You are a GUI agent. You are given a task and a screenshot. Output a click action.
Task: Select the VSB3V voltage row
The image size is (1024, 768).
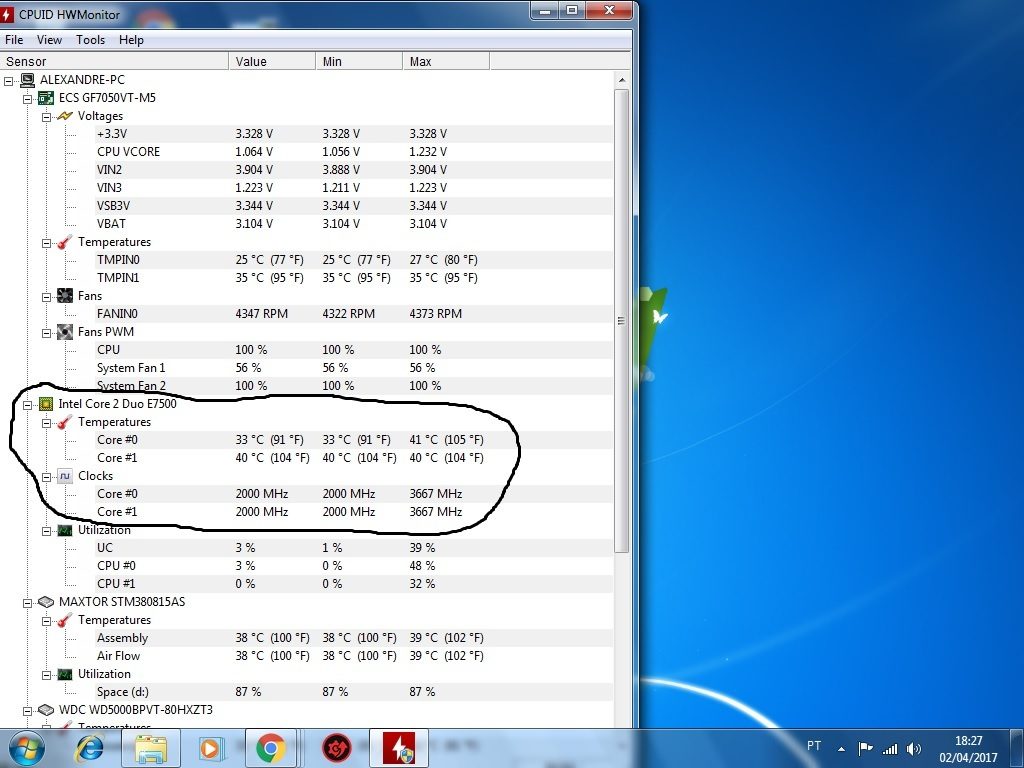pos(353,206)
